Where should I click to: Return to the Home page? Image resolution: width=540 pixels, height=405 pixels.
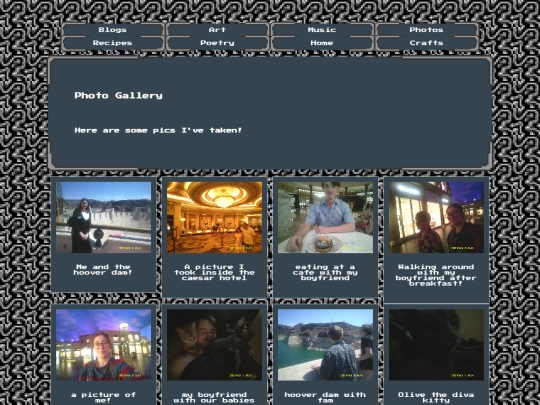pyautogui.click(x=322, y=43)
